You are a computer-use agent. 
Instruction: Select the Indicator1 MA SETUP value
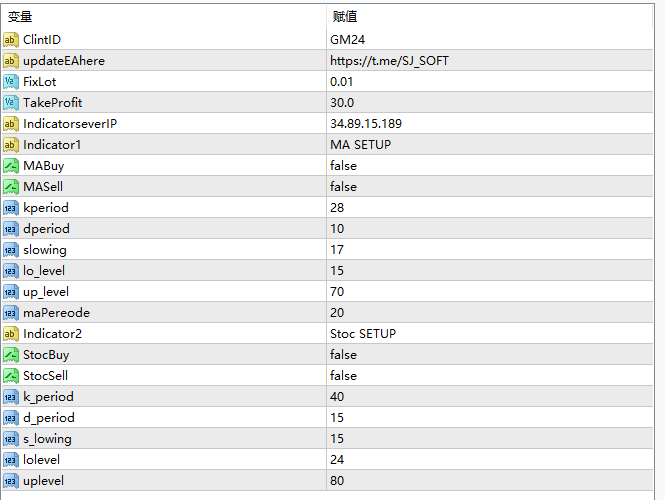[x=360, y=145]
